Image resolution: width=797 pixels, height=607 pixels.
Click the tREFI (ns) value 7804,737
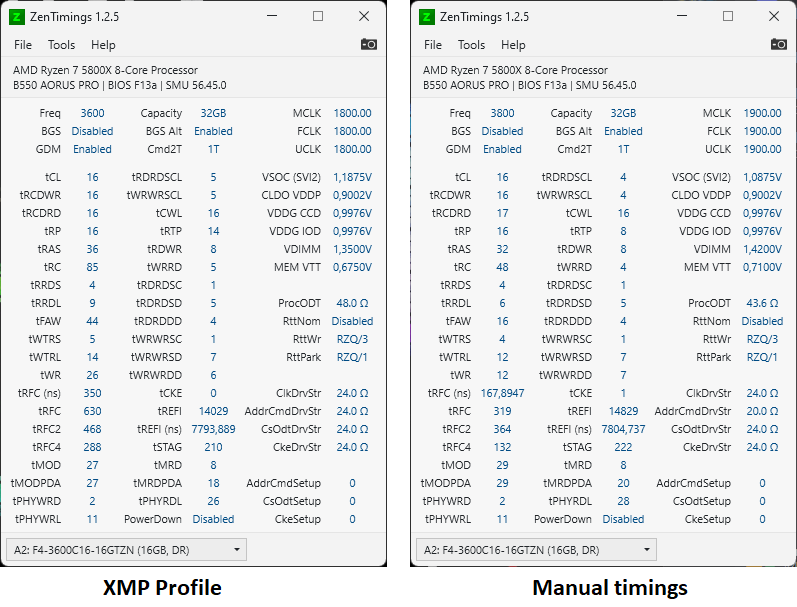623,429
